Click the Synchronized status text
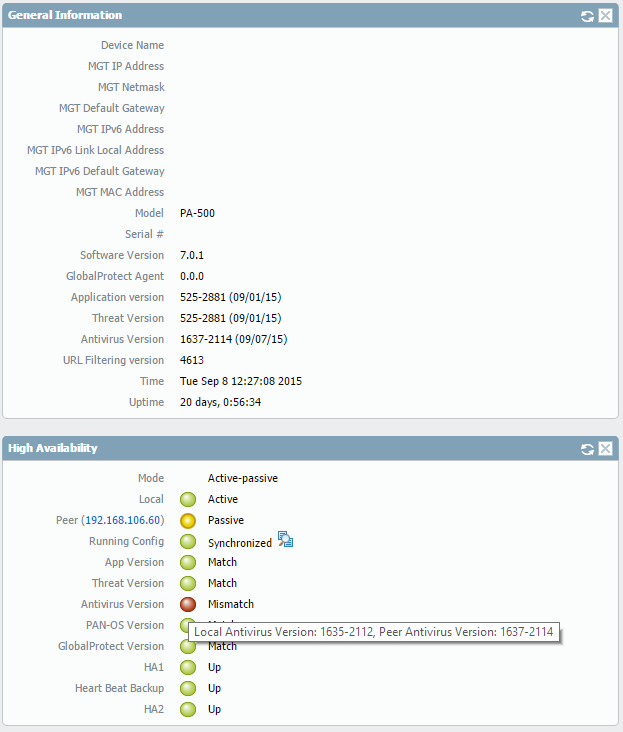This screenshot has height=732, width=623. (240, 543)
